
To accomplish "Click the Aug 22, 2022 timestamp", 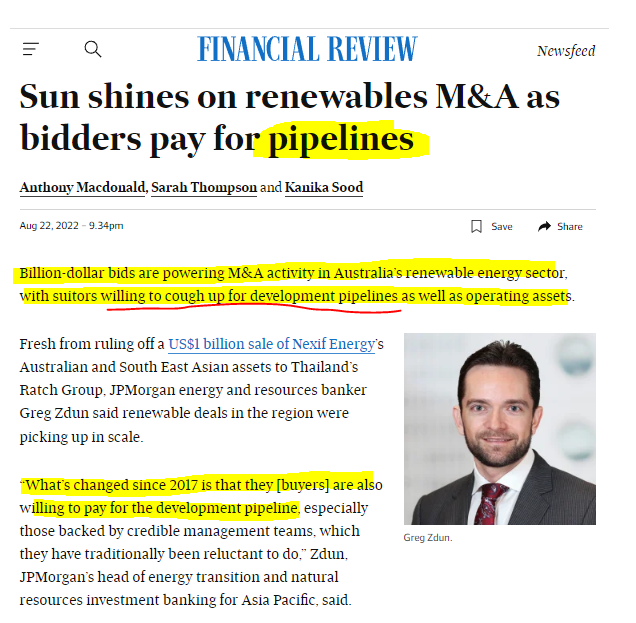I will tap(71, 226).
